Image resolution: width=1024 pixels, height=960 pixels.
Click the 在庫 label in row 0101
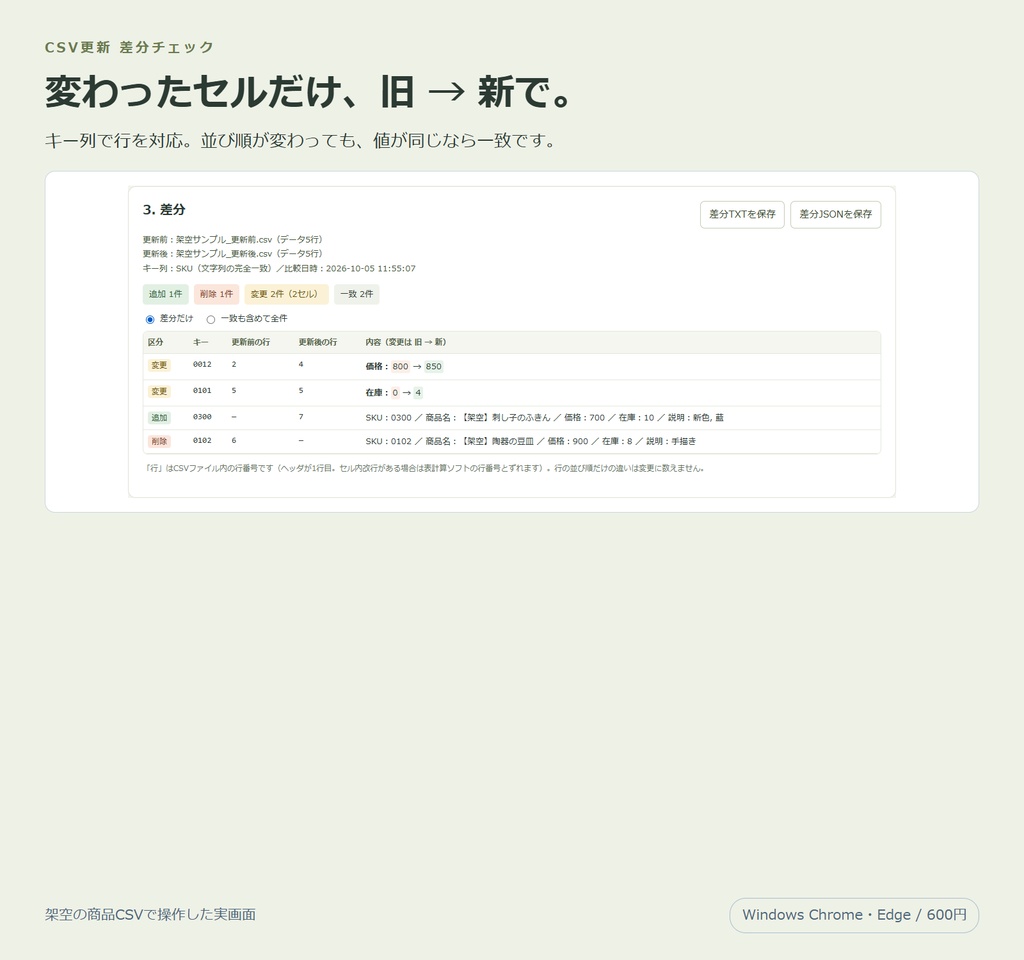[376, 392]
